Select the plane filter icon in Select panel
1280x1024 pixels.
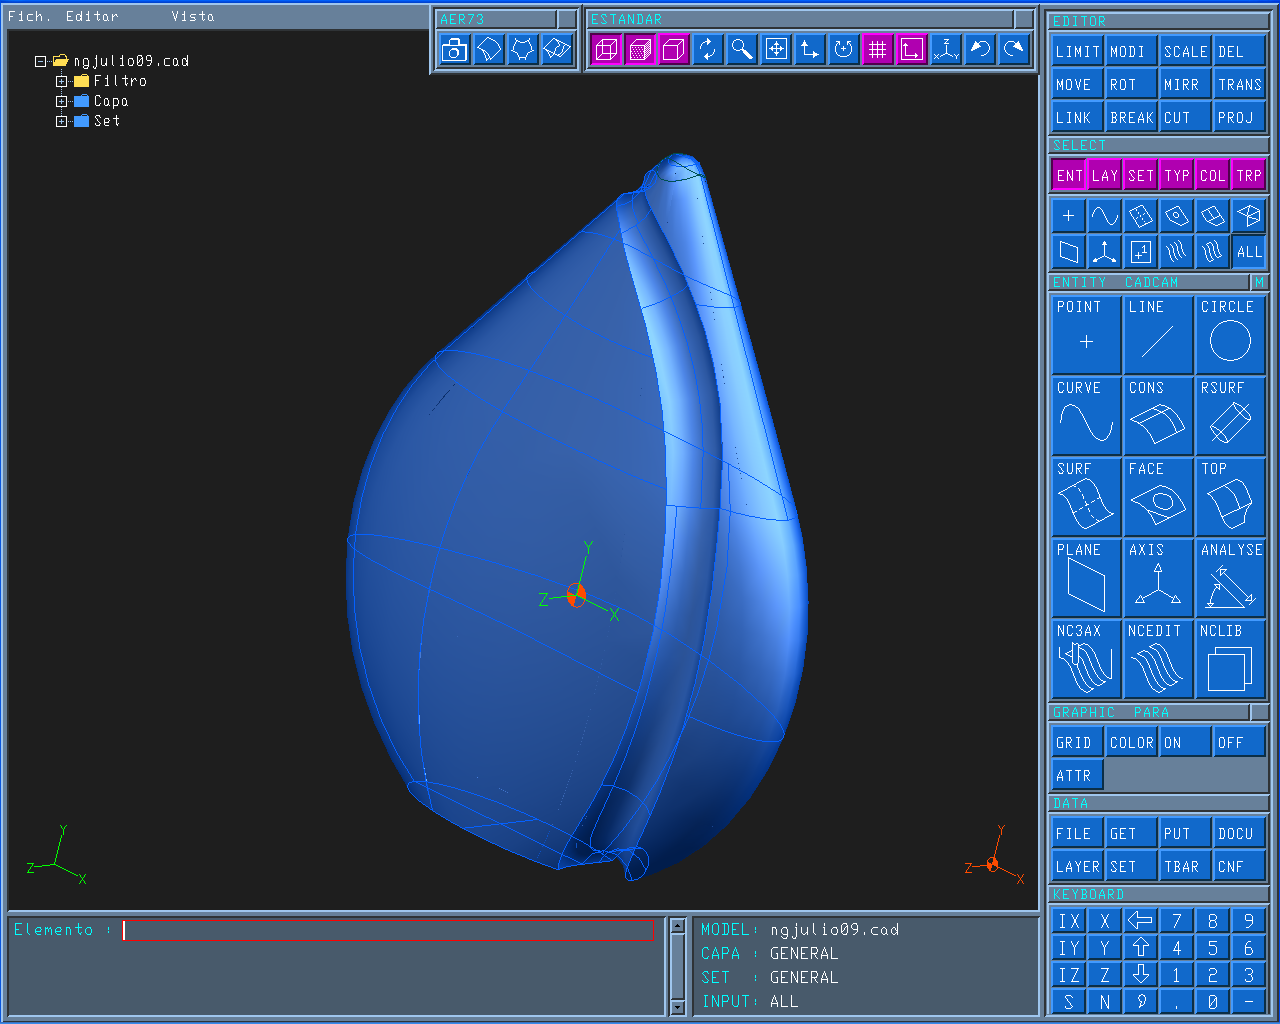pyautogui.click(x=1069, y=252)
